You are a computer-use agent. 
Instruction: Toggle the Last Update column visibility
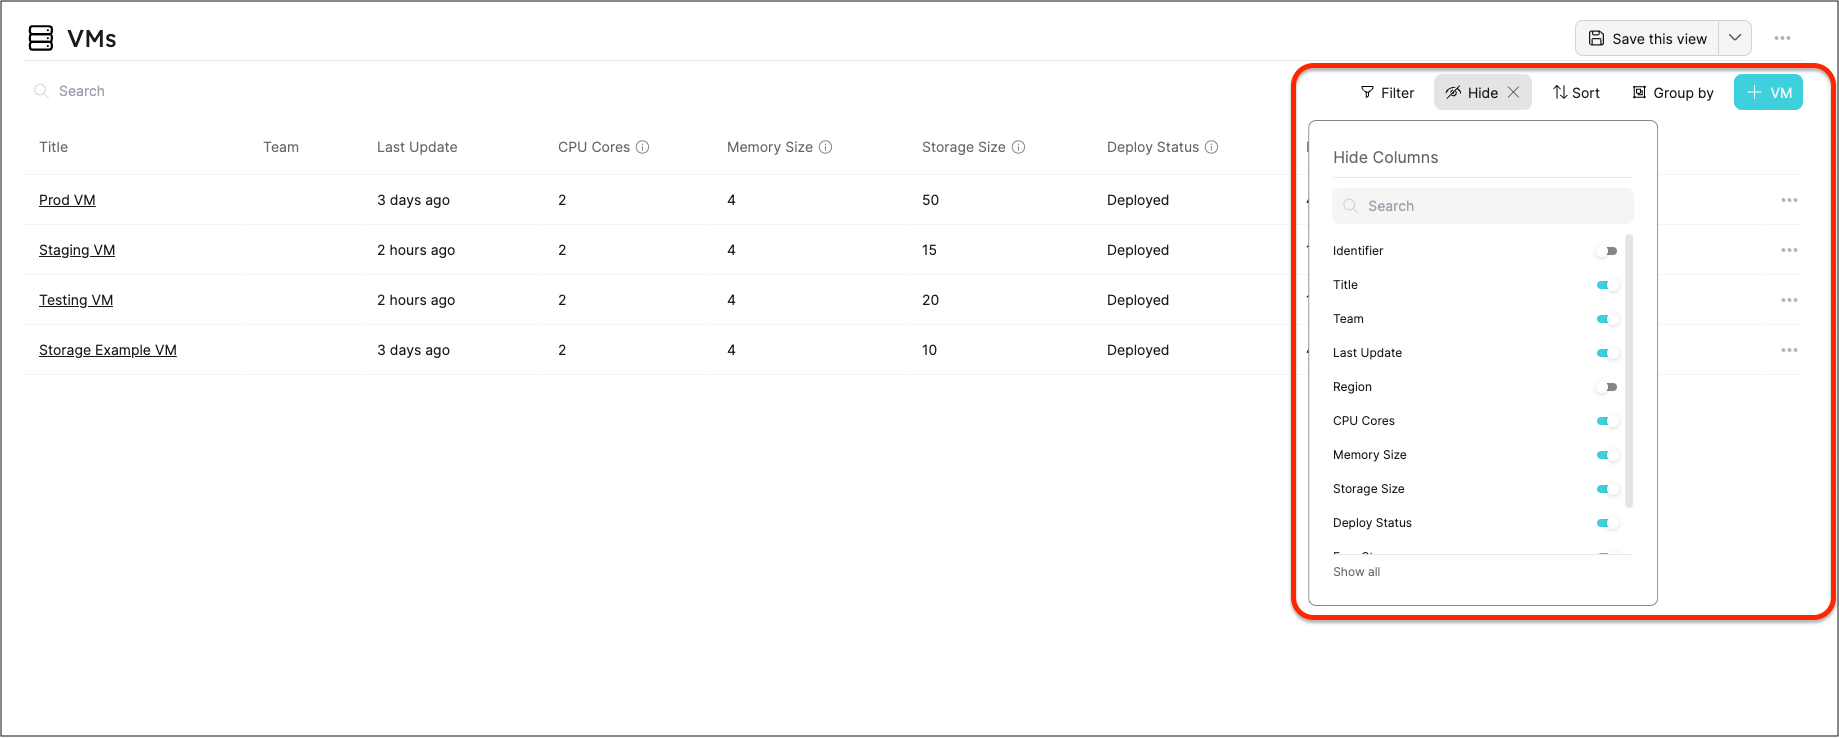pos(1607,353)
